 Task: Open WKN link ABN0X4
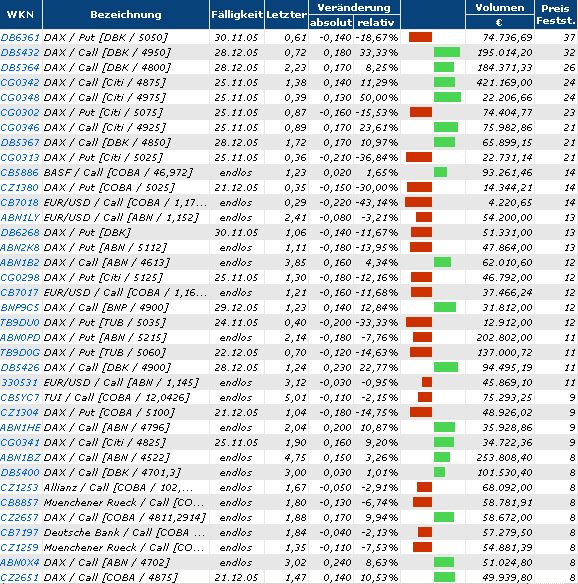20,562
